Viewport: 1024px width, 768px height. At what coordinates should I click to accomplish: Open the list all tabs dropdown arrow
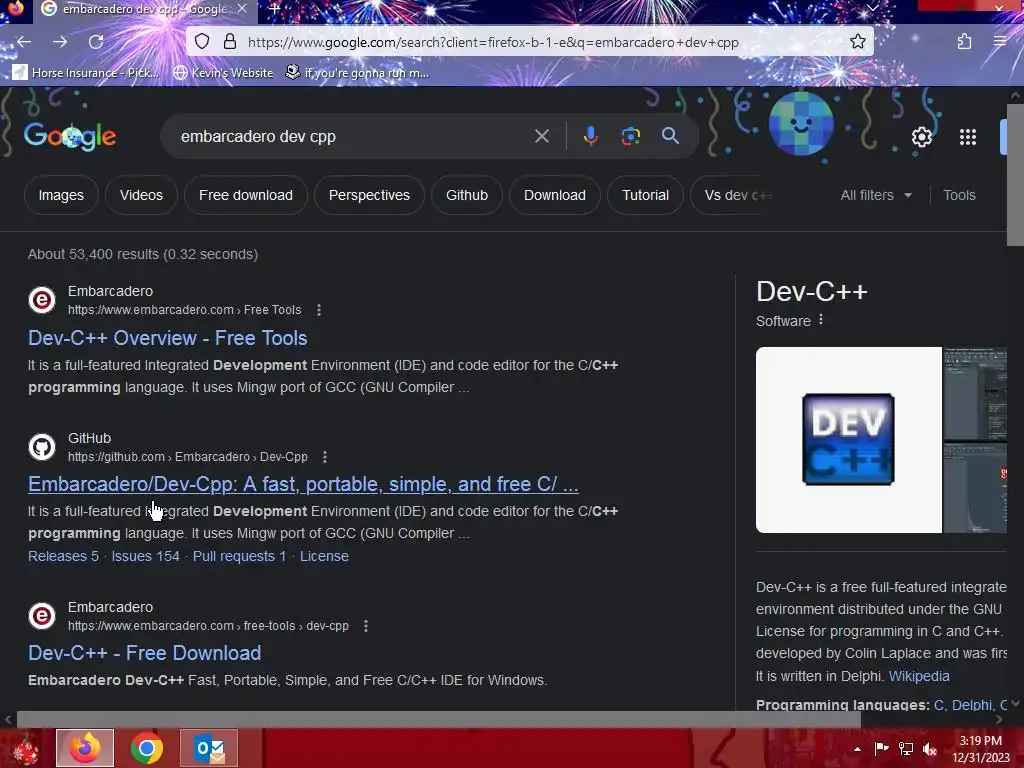point(872,8)
